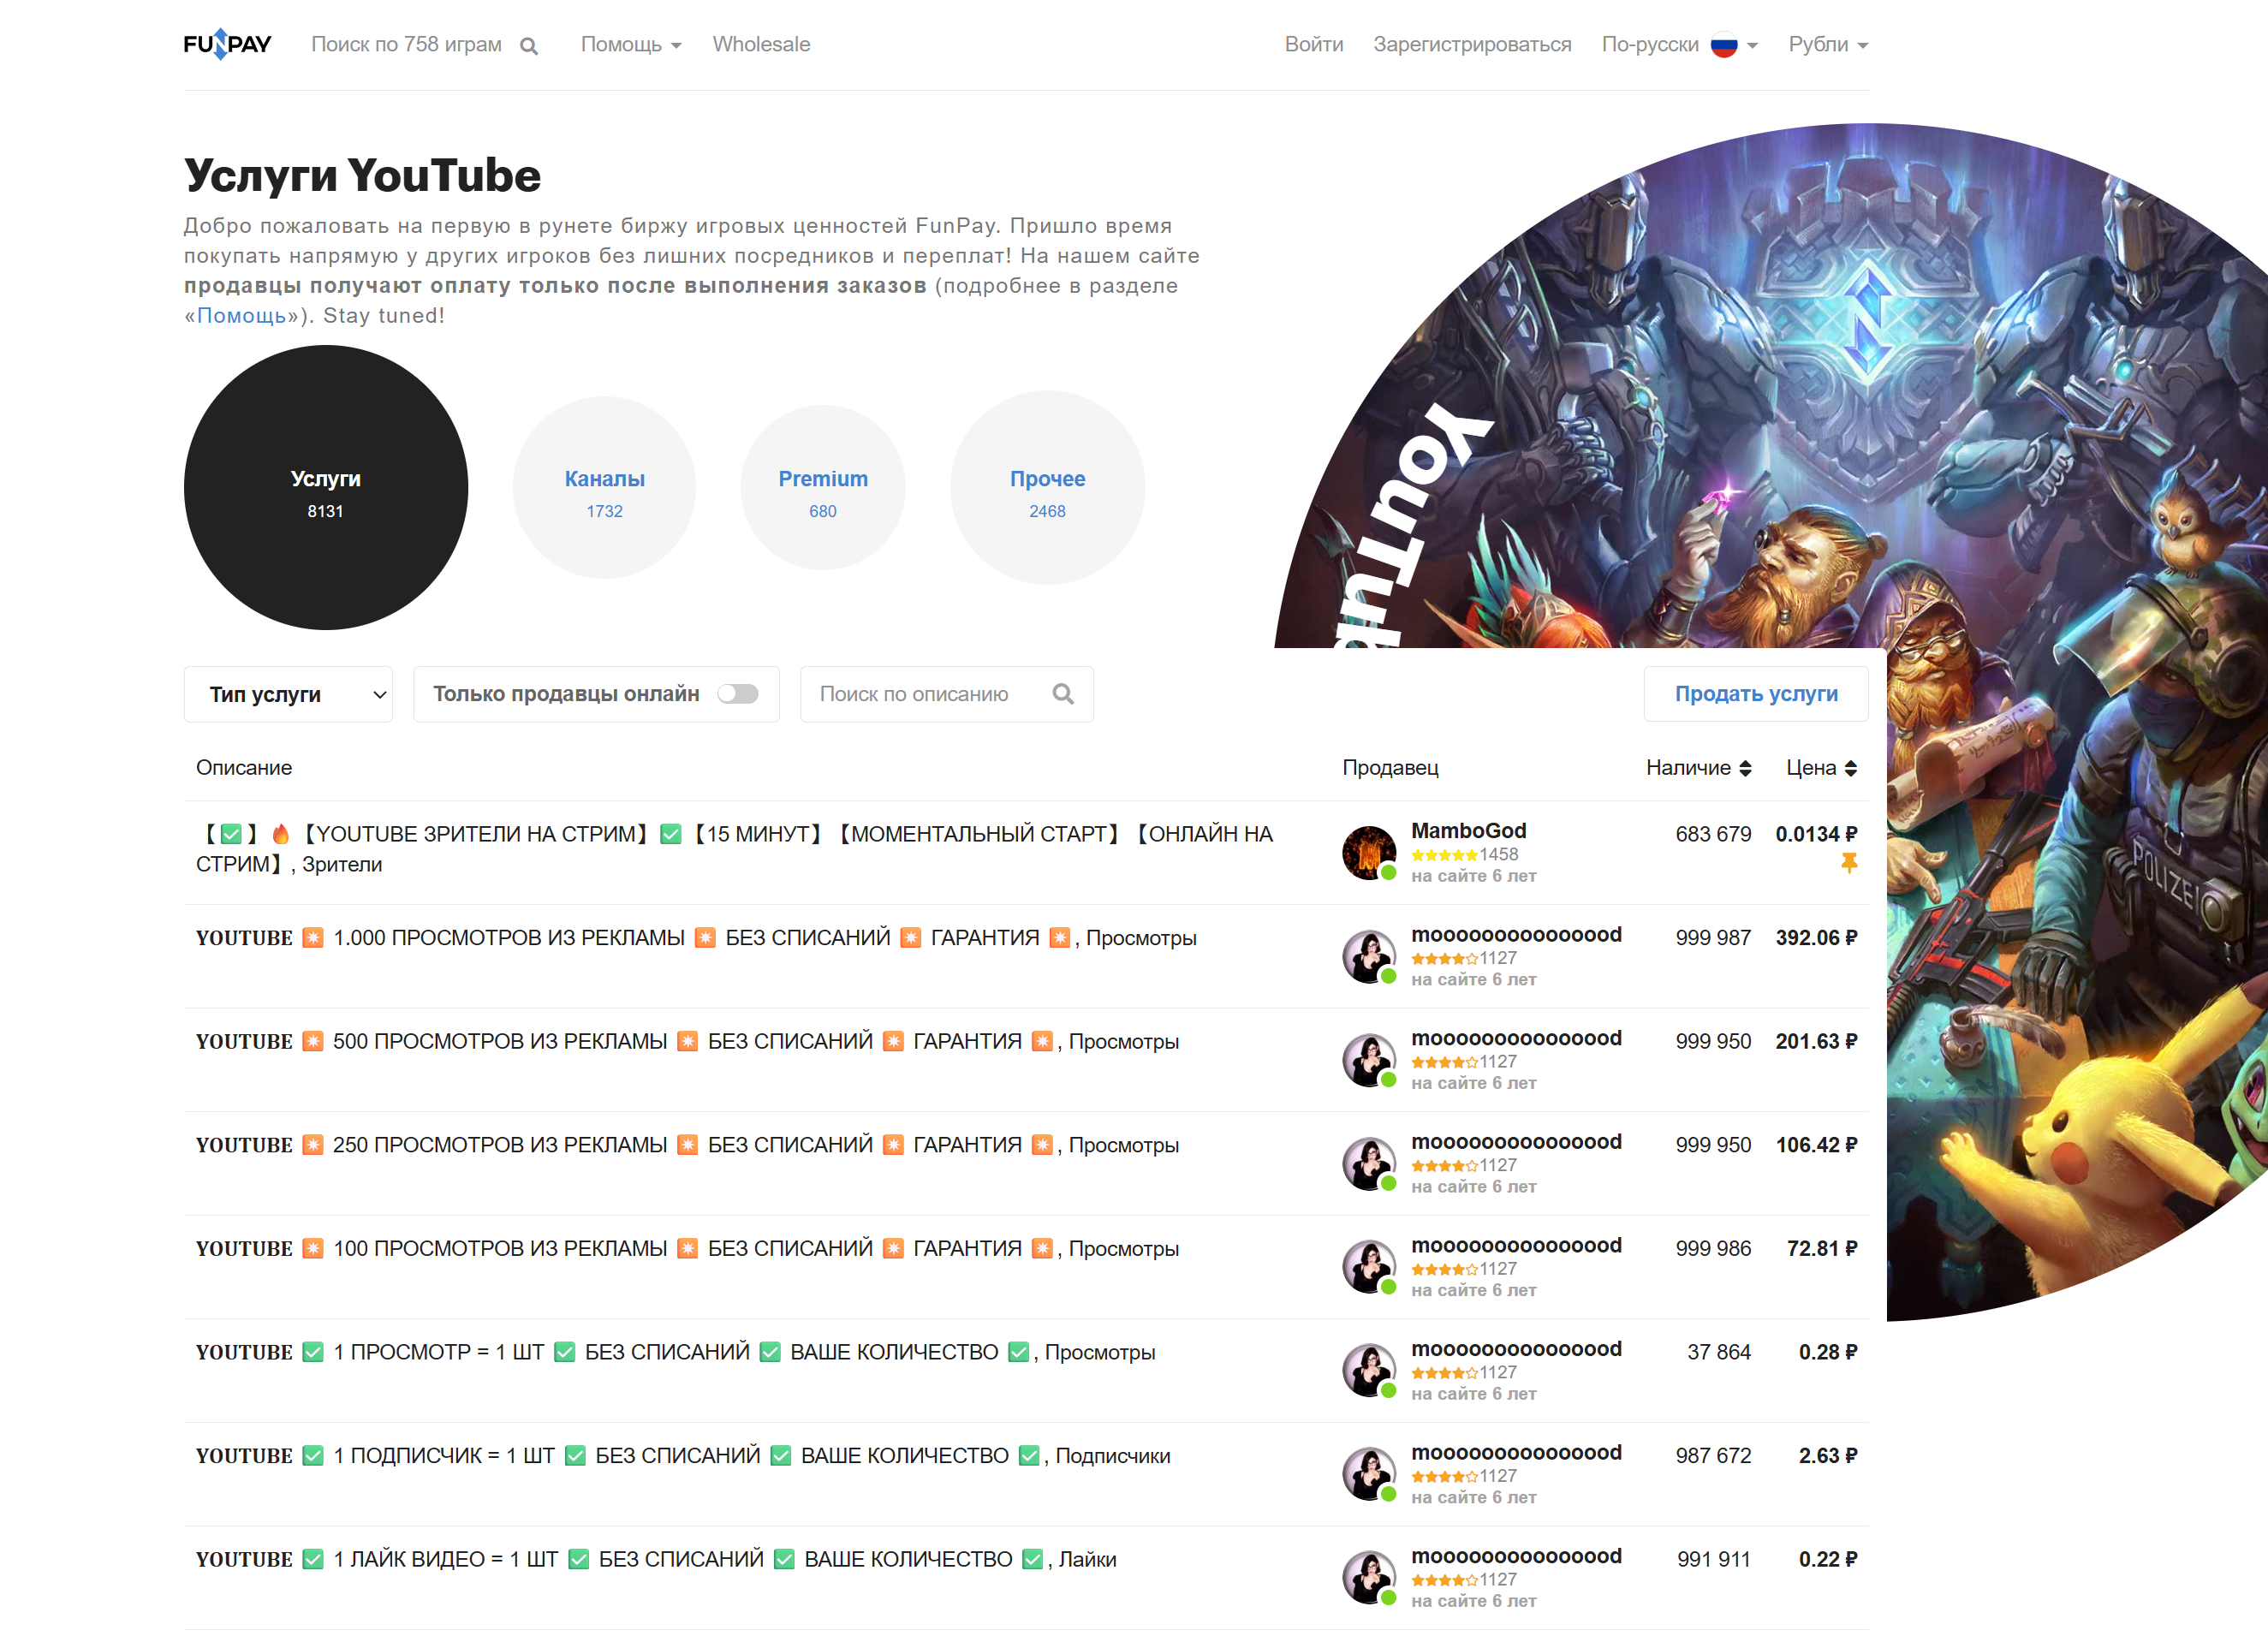The width and height of the screenshot is (2268, 1648).
Task: Open the Прочее category
Action: click(x=1047, y=488)
